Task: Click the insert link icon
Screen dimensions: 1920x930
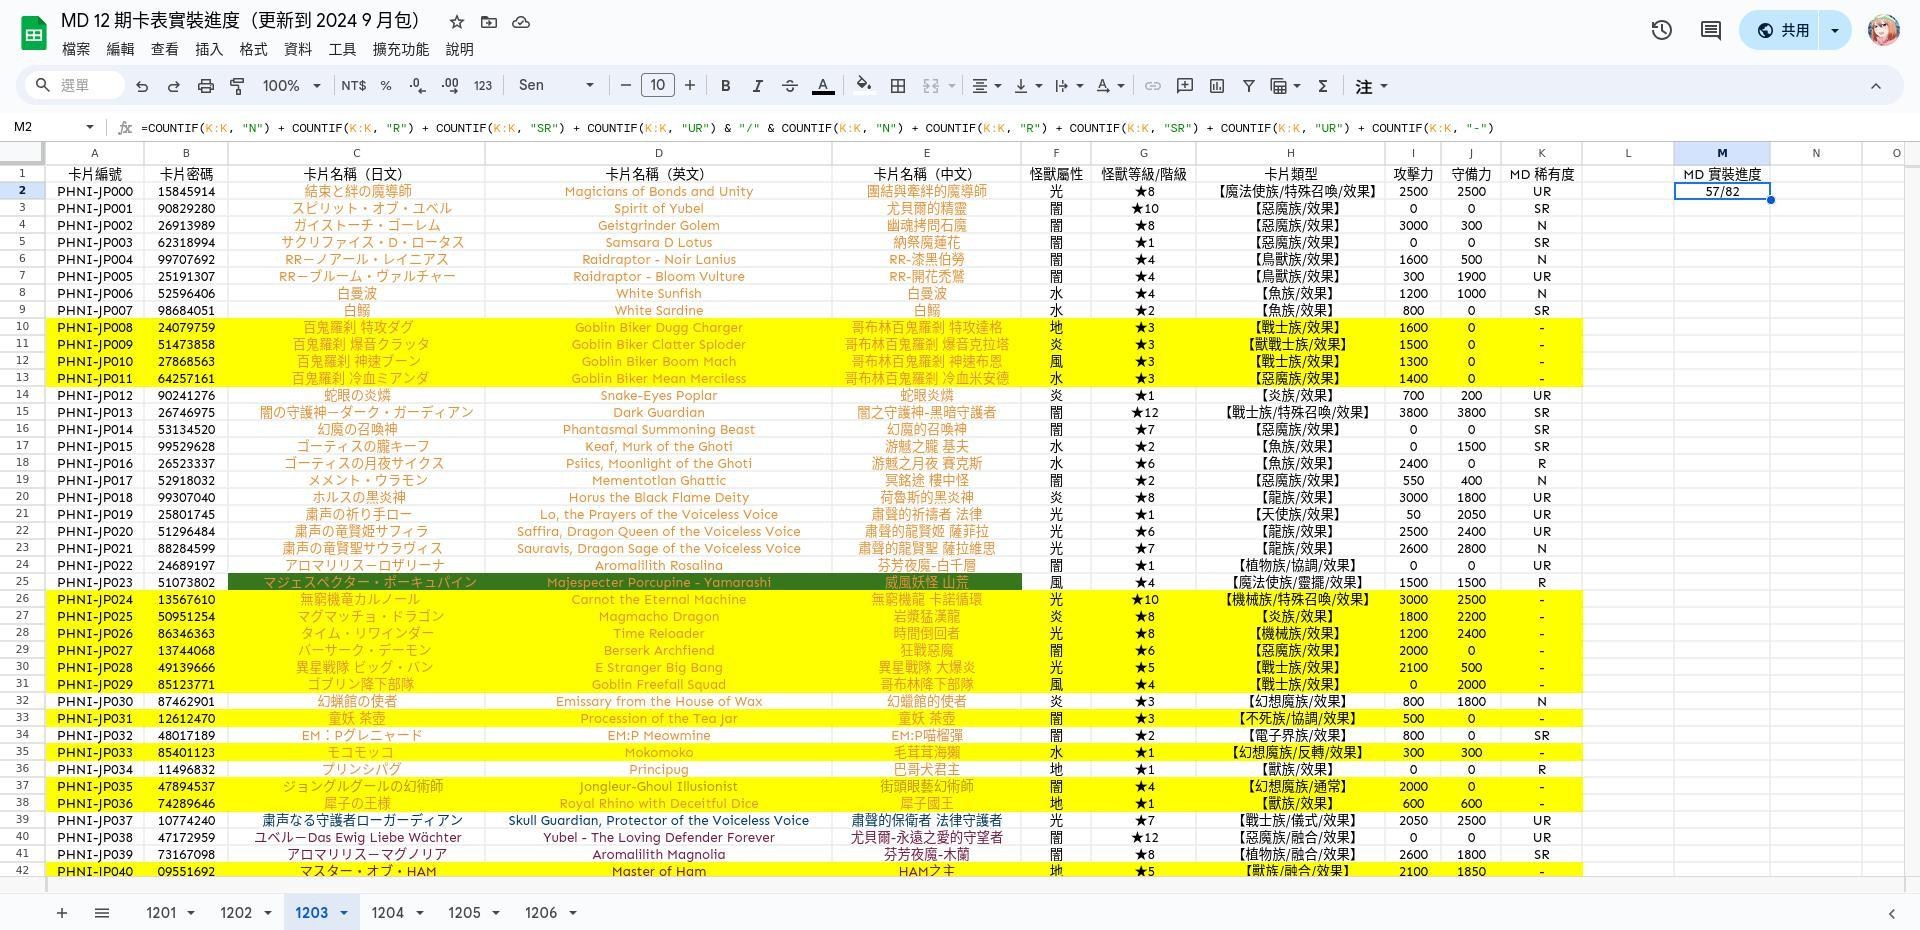Action: tap(1153, 86)
